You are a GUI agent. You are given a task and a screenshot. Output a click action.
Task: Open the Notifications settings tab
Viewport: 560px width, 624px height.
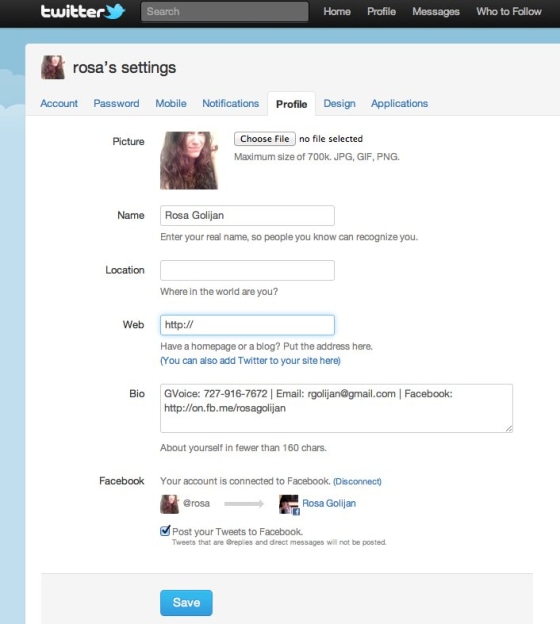[230, 103]
